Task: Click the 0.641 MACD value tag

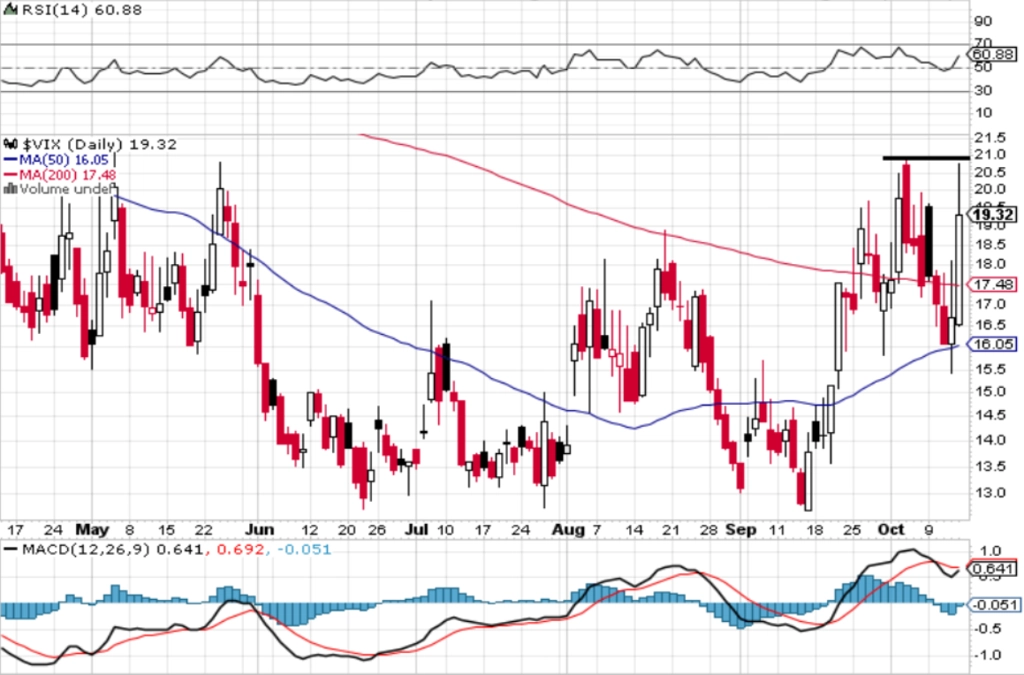Action: click(x=993, y=569)
